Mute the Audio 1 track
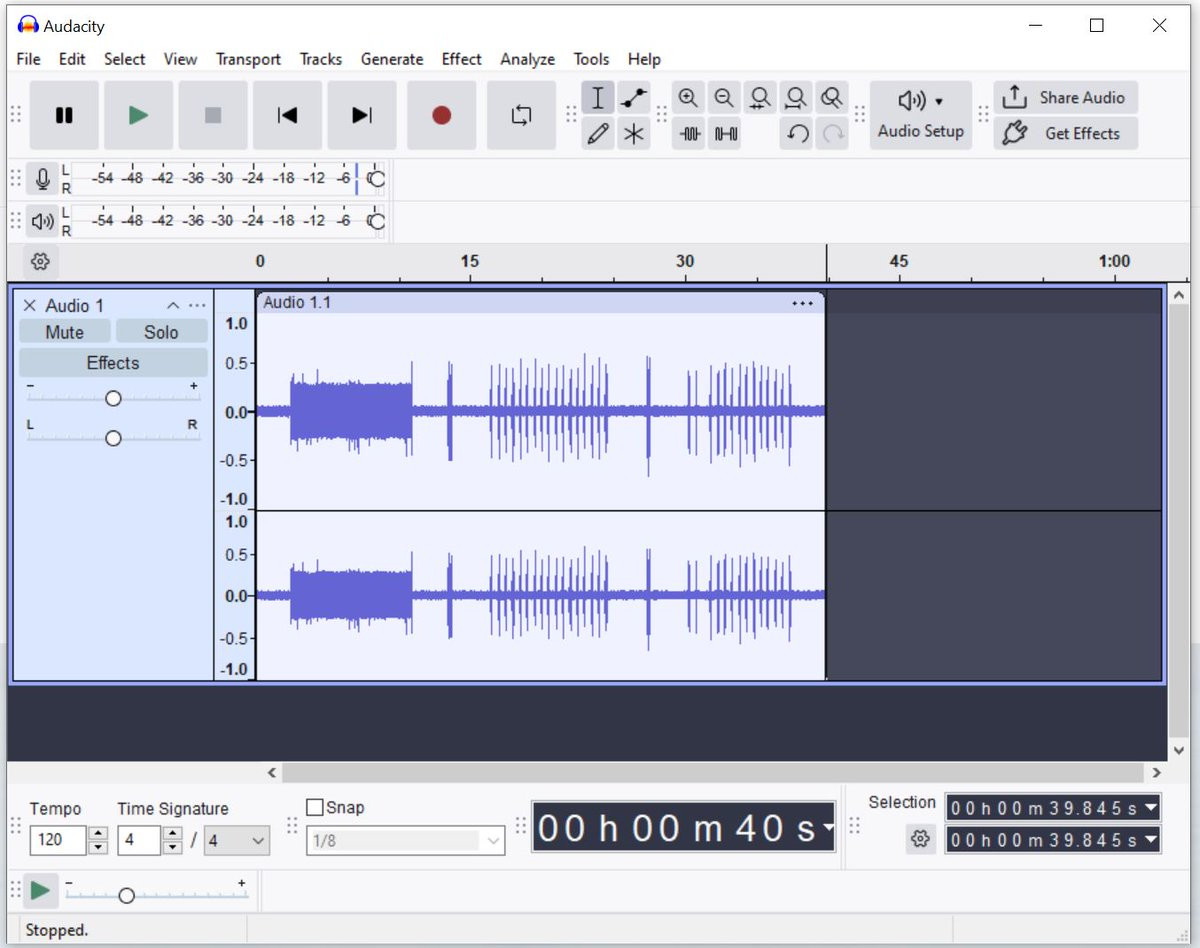Image resolution: width=1200 pixels, height=948 pixels. (x=64, y=332)
